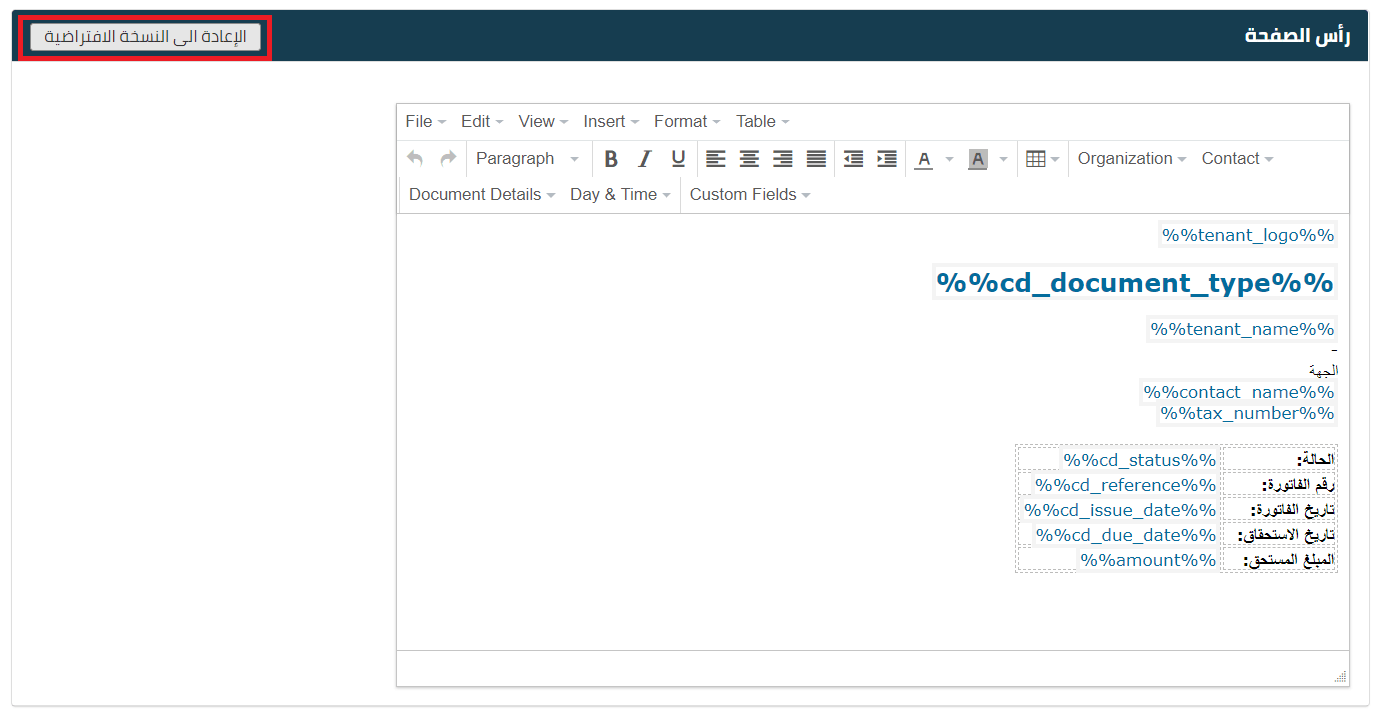
Task: Open the Custom Fields dropdown
Action: tap(749, 195)
